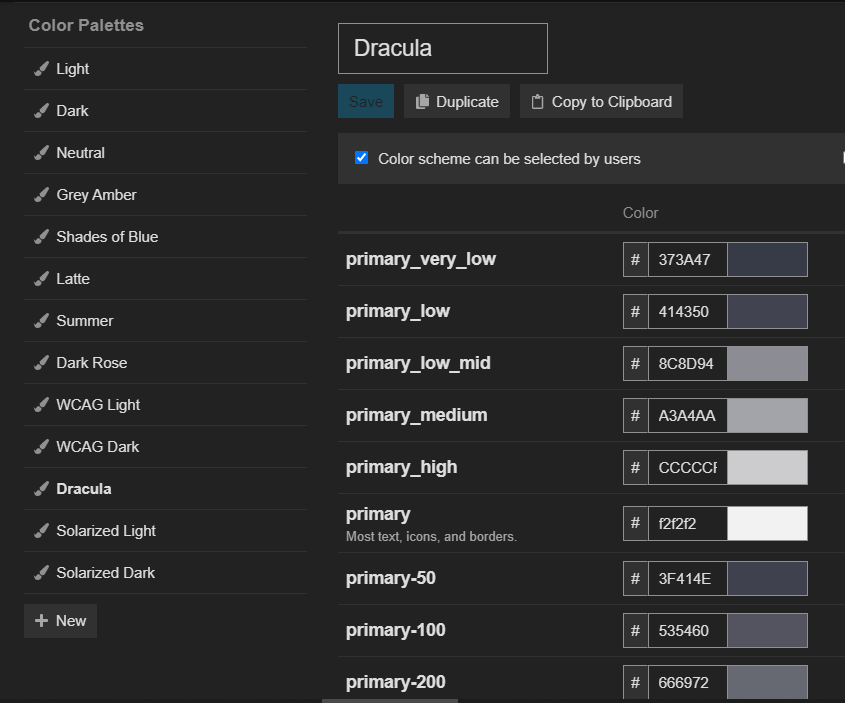Click Copy to Clipboard button
The image size is (845, 703).
[x=601, y=101]
